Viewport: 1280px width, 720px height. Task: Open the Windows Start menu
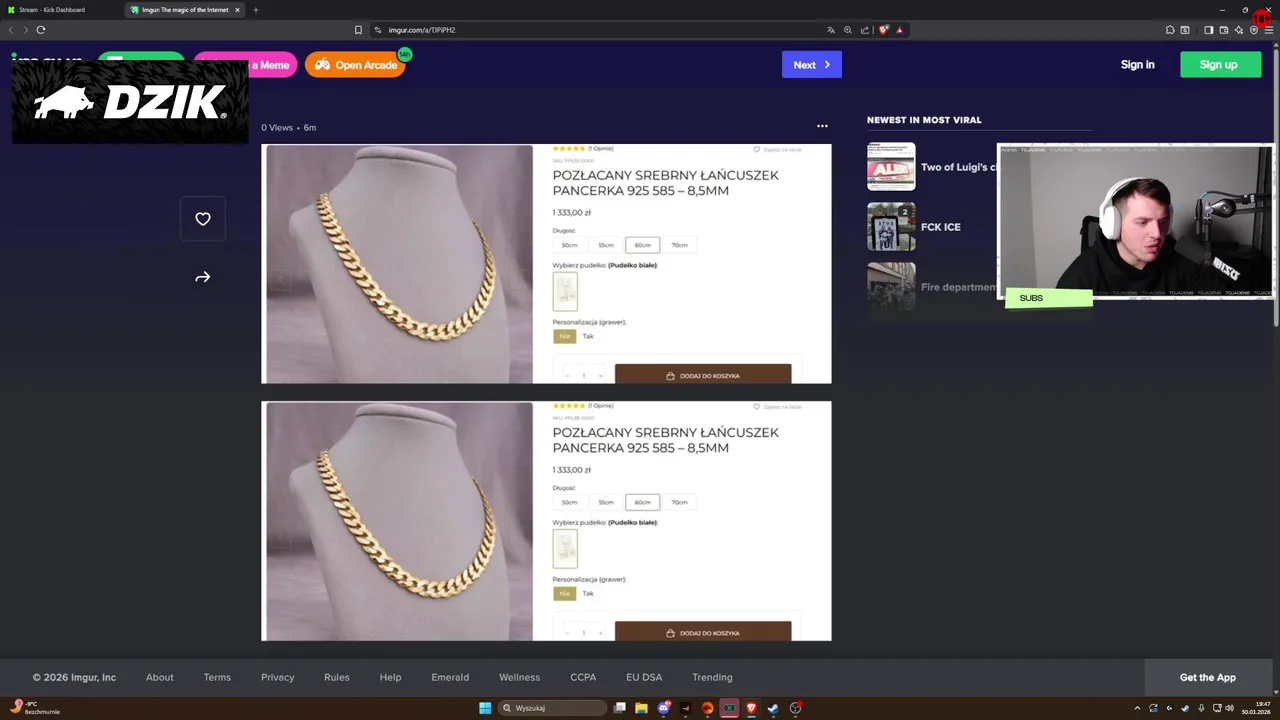coord(485,708)
